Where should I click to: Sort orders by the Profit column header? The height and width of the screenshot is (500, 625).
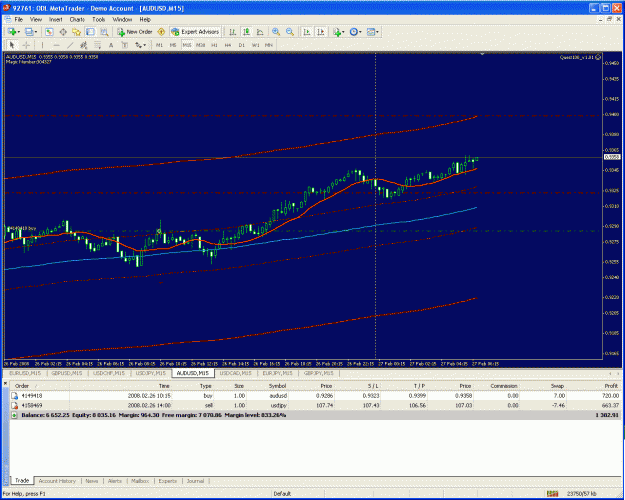[611, 386]
